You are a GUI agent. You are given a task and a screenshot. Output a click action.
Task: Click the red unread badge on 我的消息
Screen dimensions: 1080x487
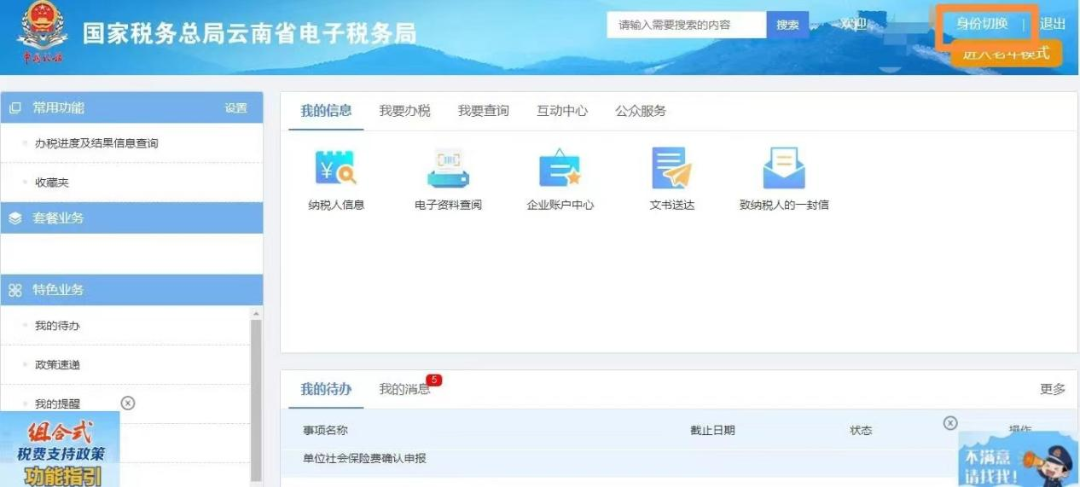coord(434,380)
